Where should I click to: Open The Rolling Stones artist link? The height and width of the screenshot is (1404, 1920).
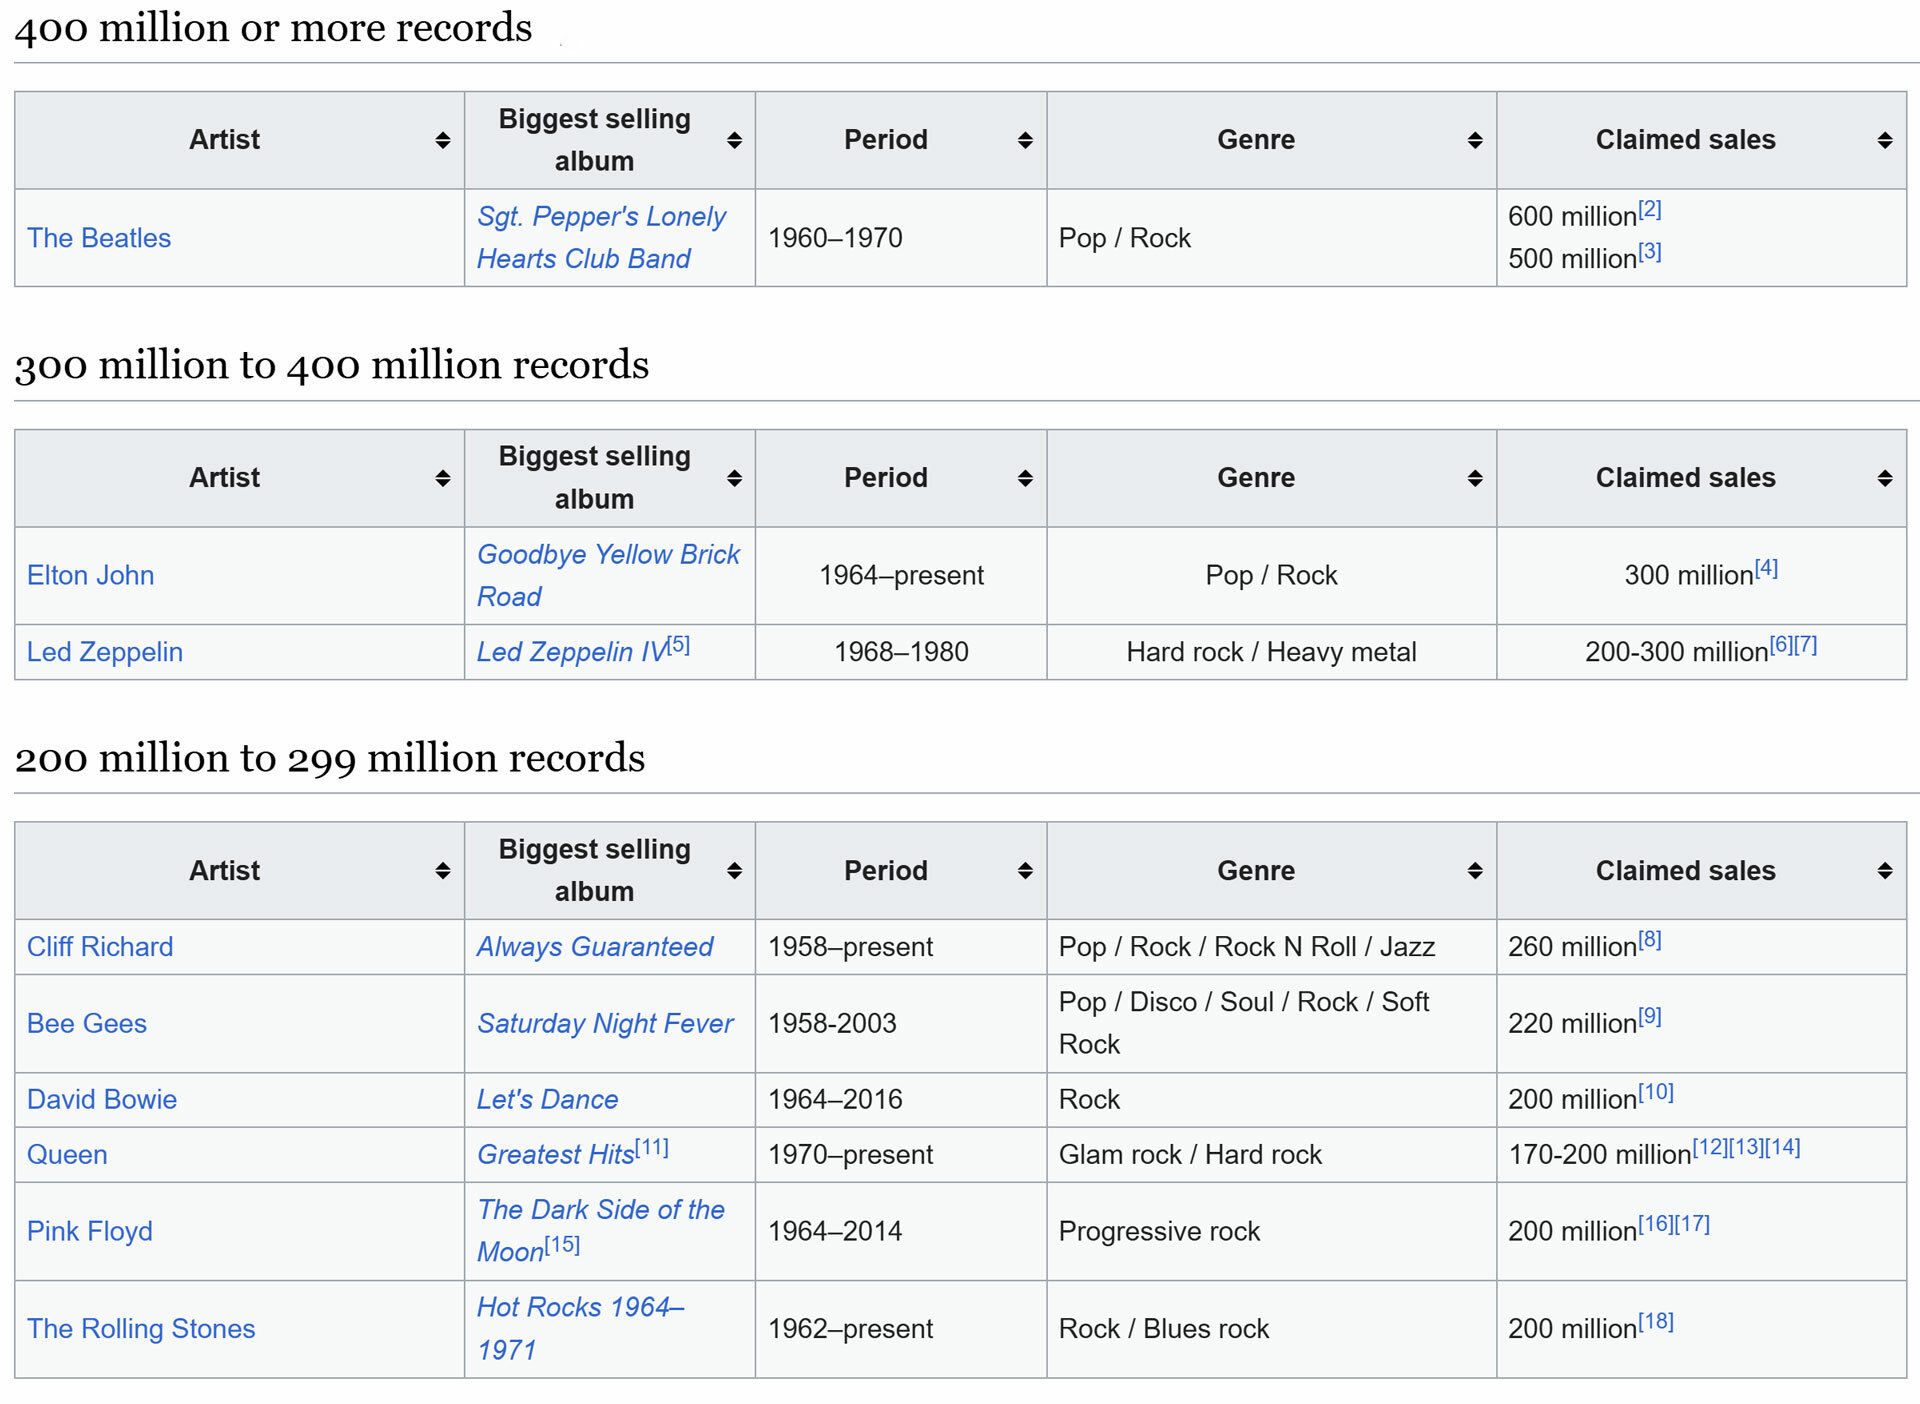coord(141,1329)
